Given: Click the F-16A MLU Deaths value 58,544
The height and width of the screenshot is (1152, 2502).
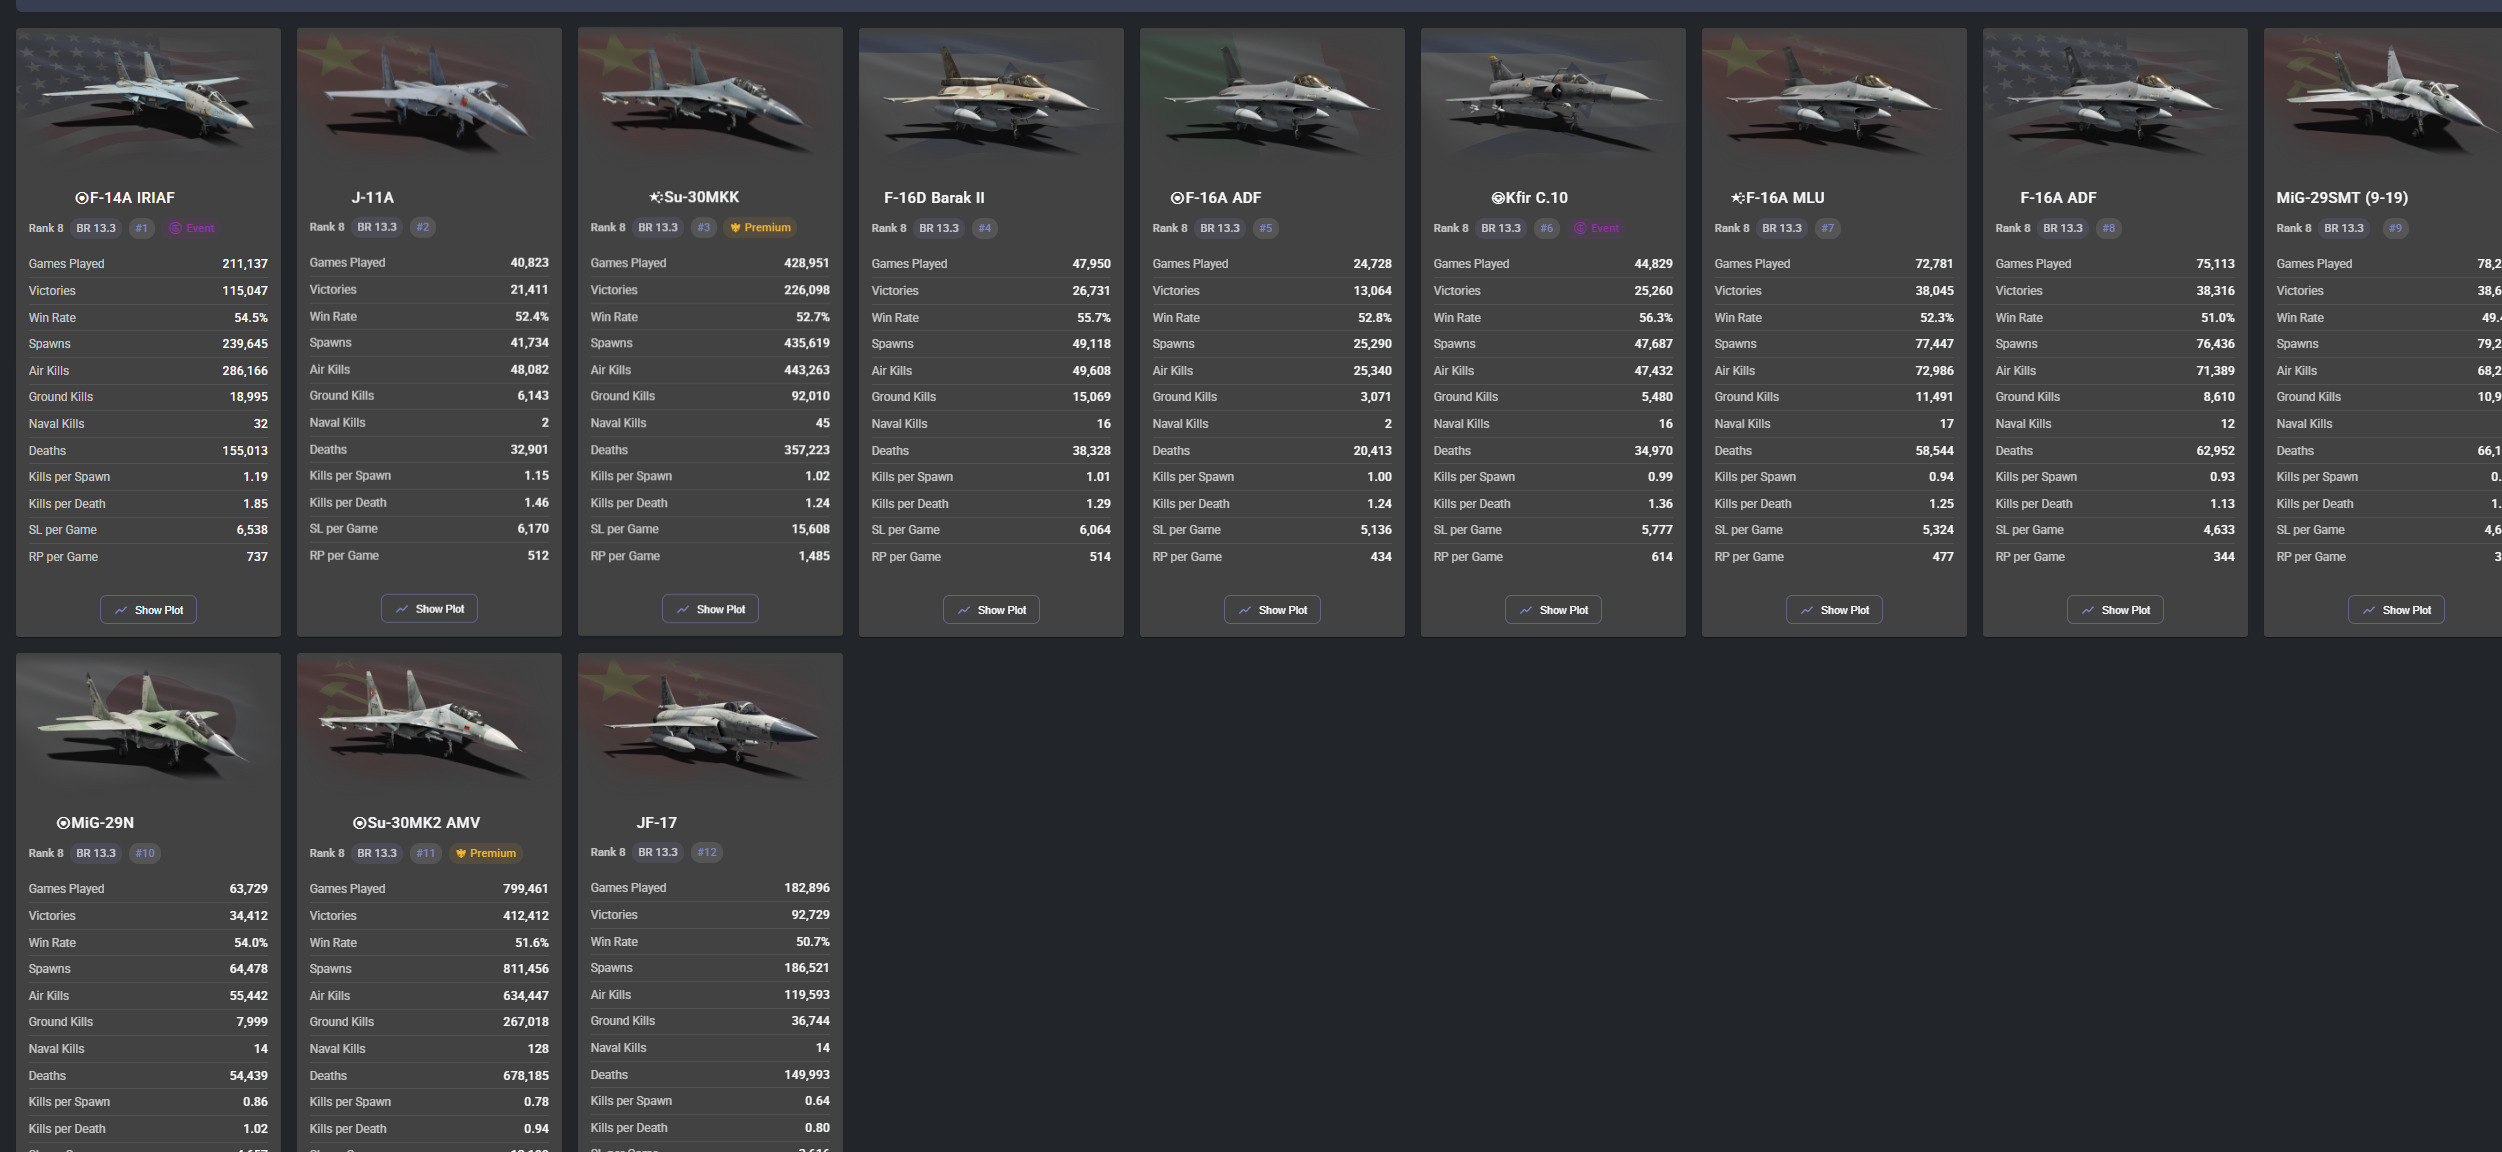Looking at the screenshot, I should [1935, 451].
